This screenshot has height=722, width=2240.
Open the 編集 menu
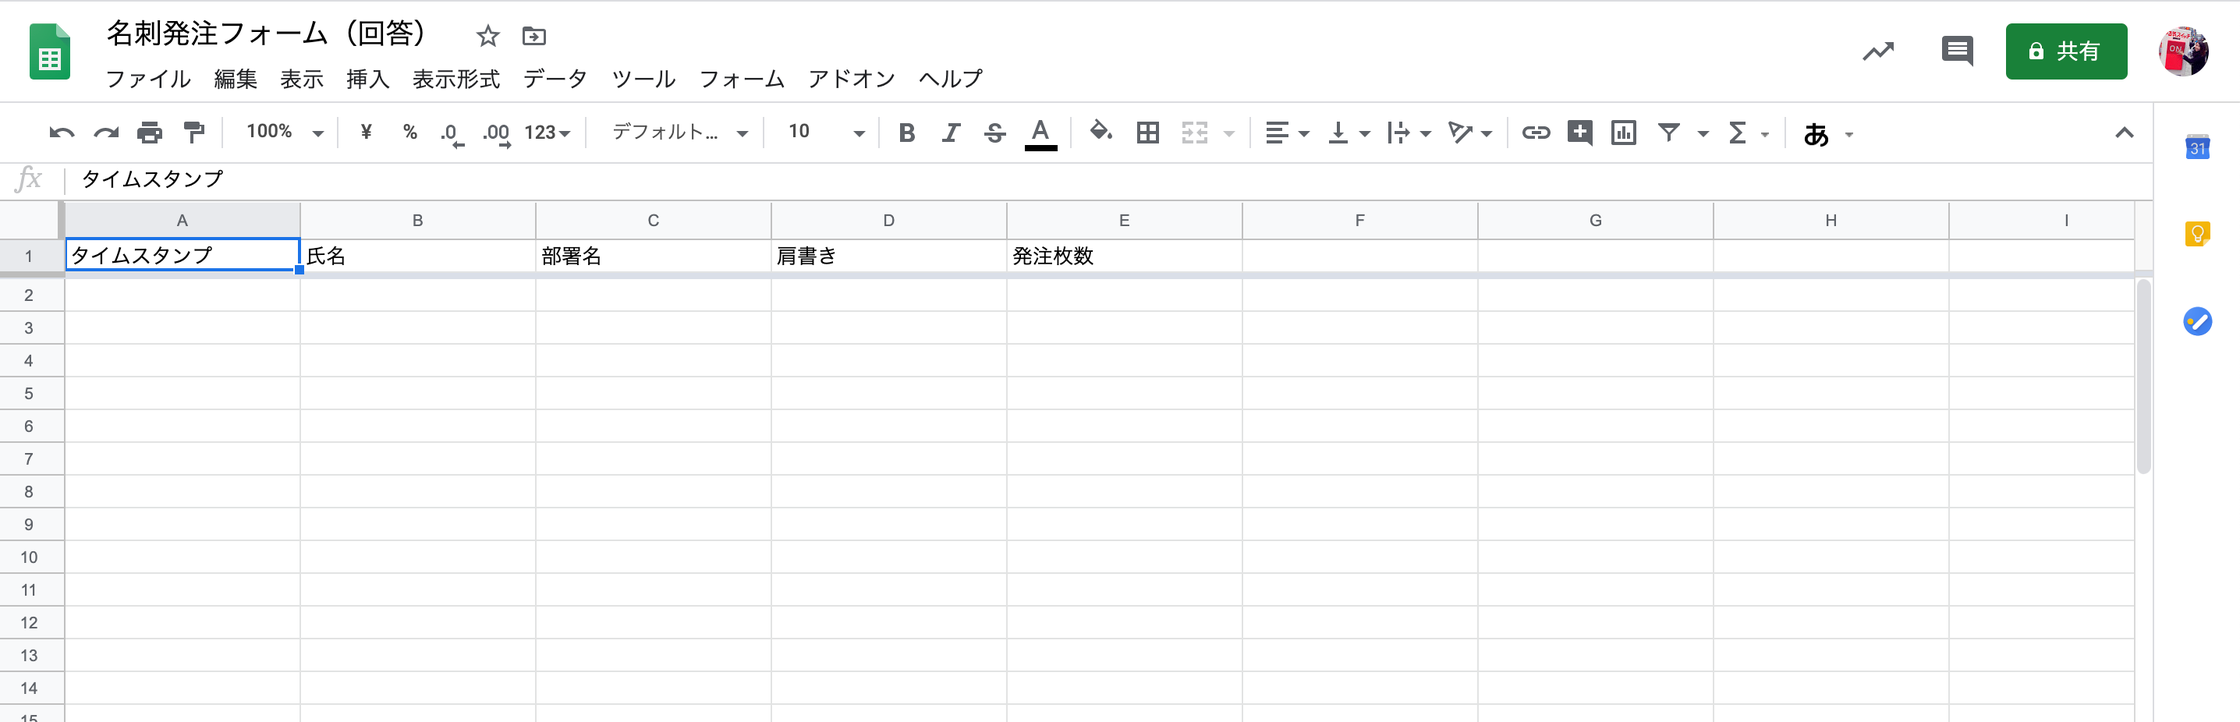pos(236,79)
